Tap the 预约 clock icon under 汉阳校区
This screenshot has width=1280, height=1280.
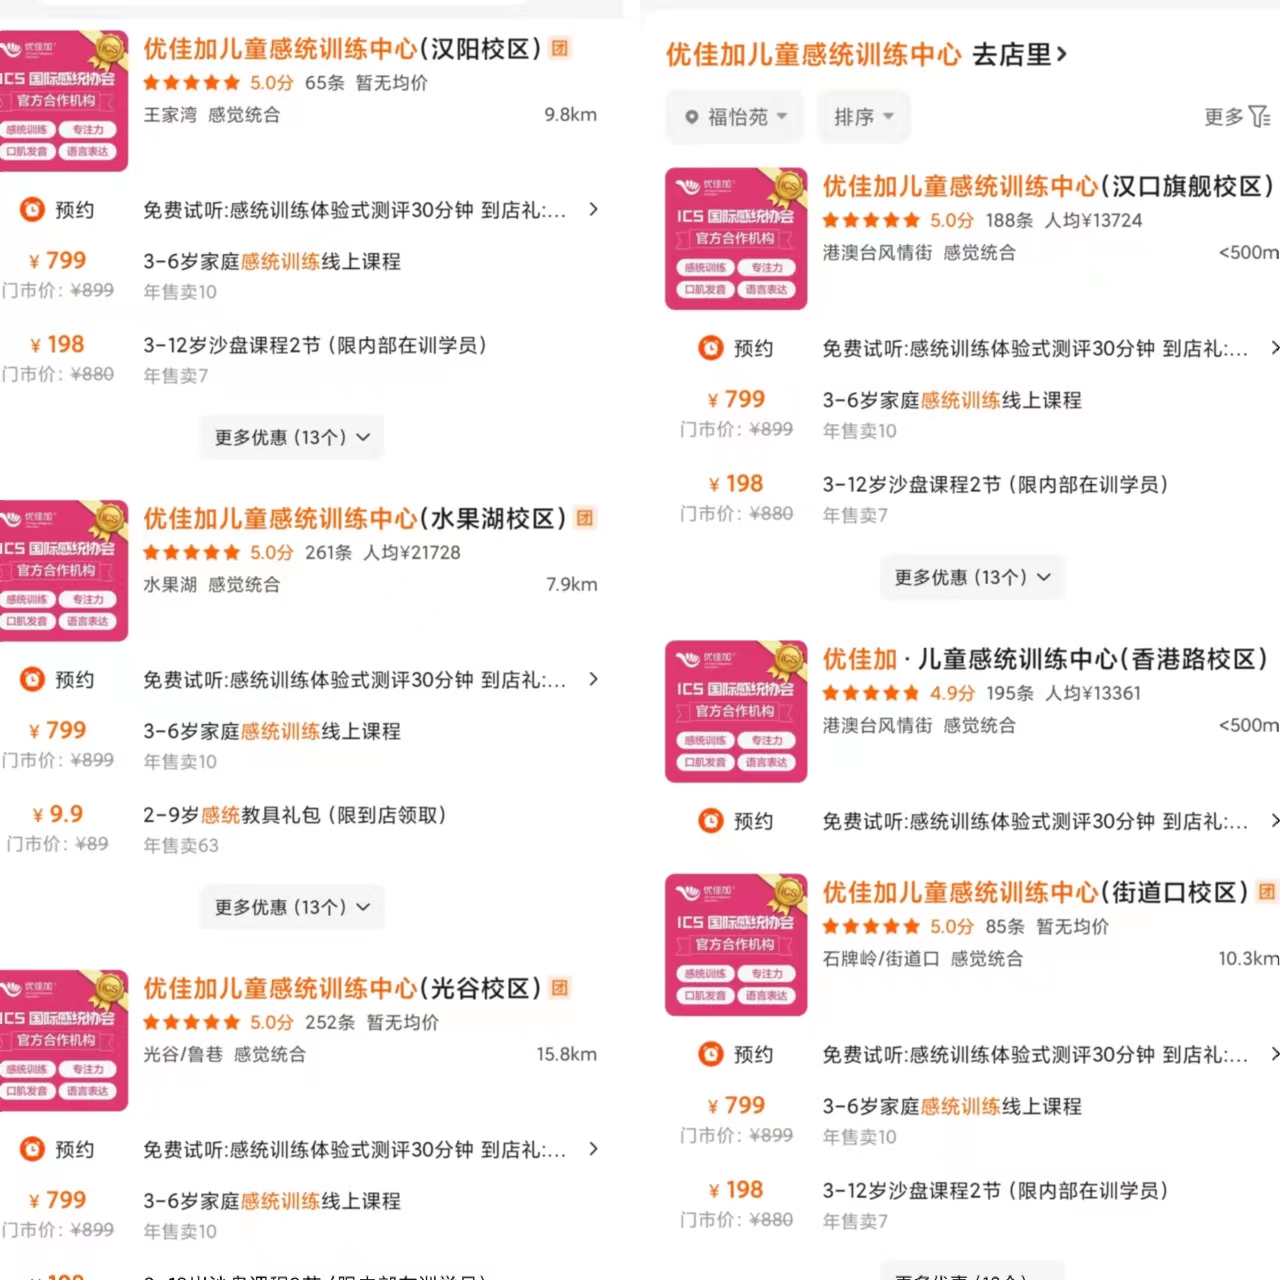coord(33,210)
